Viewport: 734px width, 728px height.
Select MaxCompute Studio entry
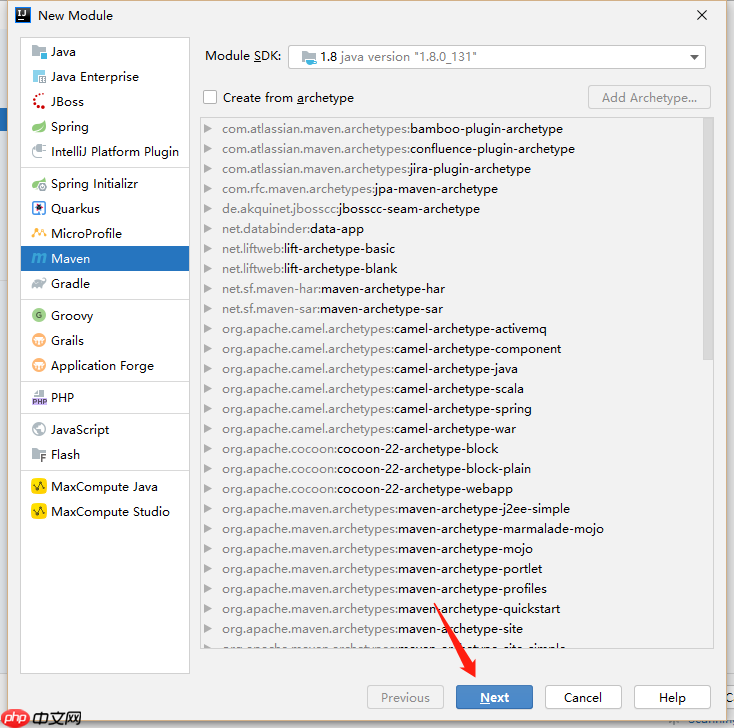(x=105, y=511)
